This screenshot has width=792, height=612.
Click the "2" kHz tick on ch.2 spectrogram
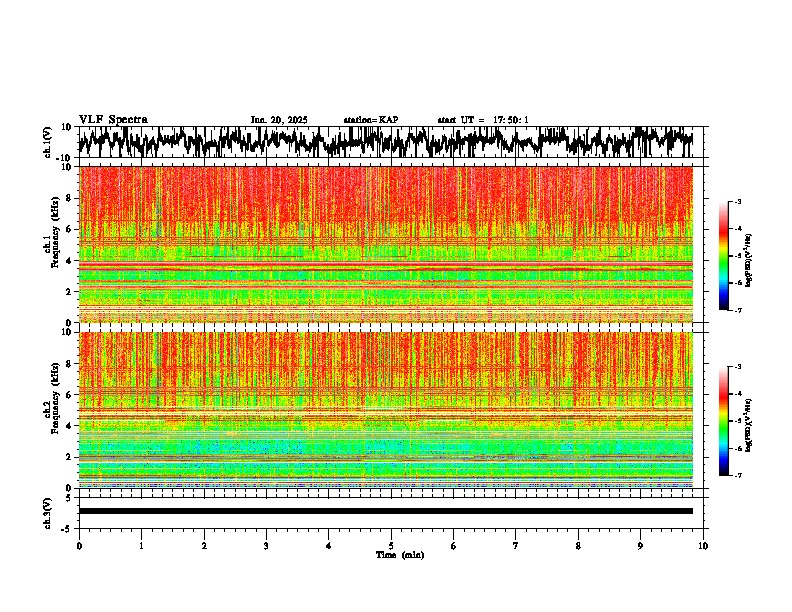[x=69, y=457]
